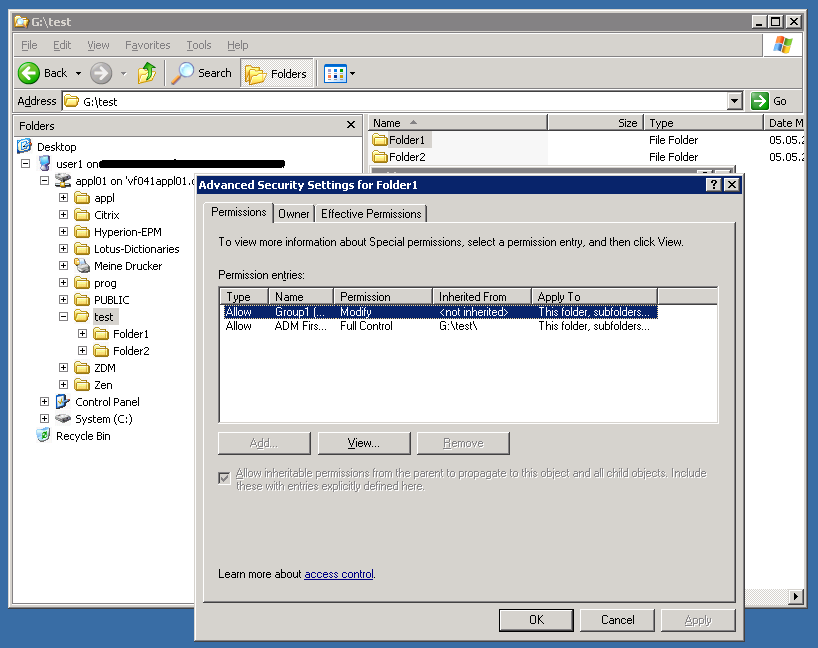This screenshot has height=648, width=818.
Task: Open the Views icon in toolbar
Action: [335, 74]
